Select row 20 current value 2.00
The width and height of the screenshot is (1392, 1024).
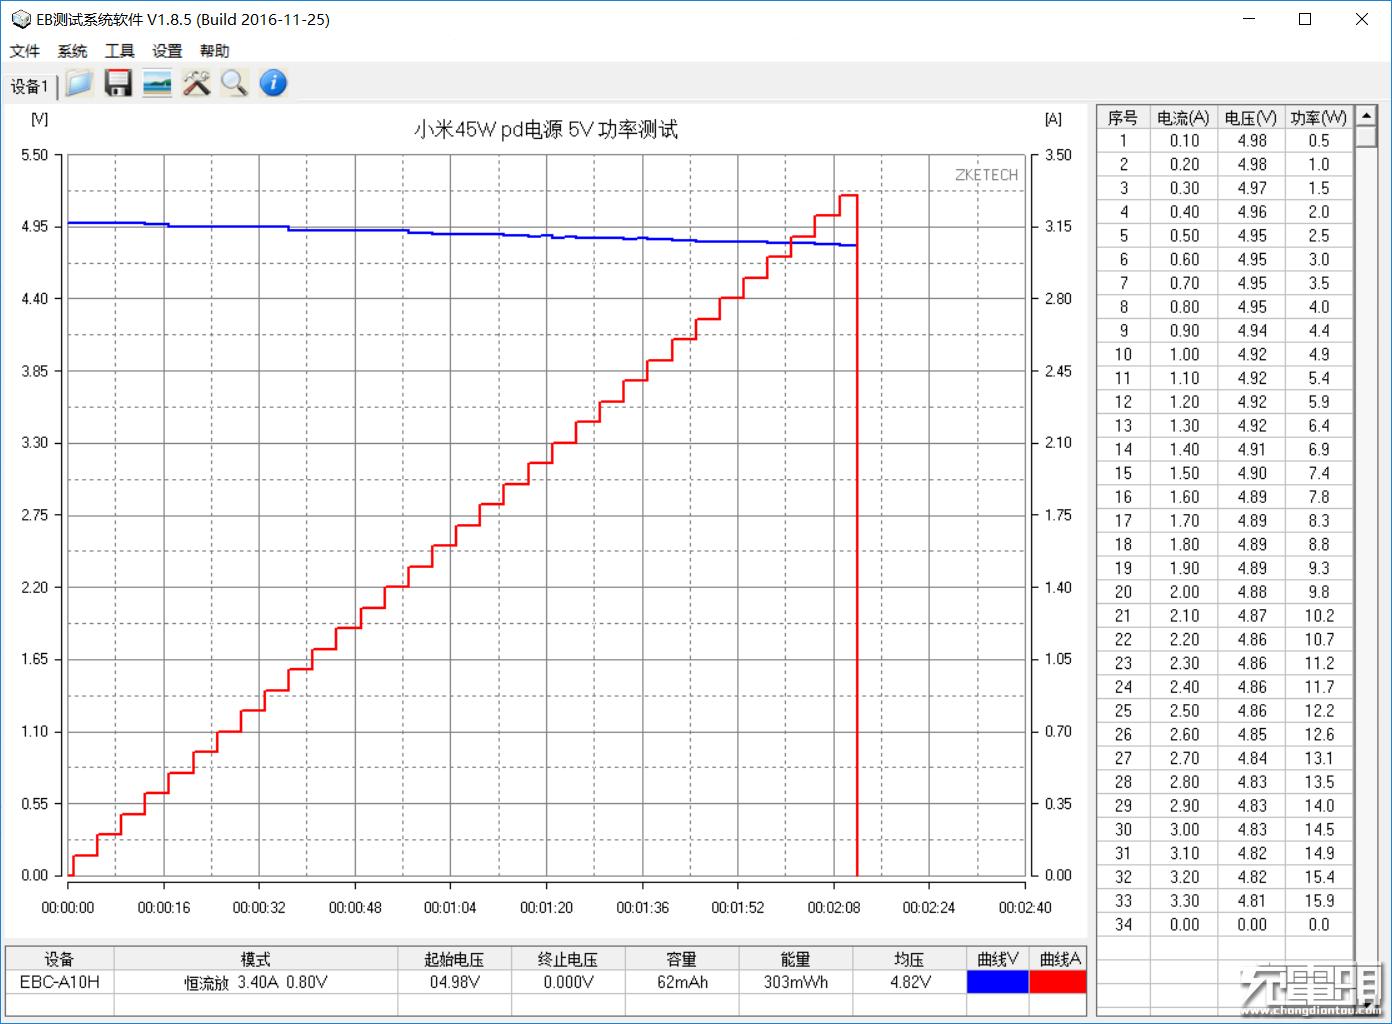(x=1184, y=592)
